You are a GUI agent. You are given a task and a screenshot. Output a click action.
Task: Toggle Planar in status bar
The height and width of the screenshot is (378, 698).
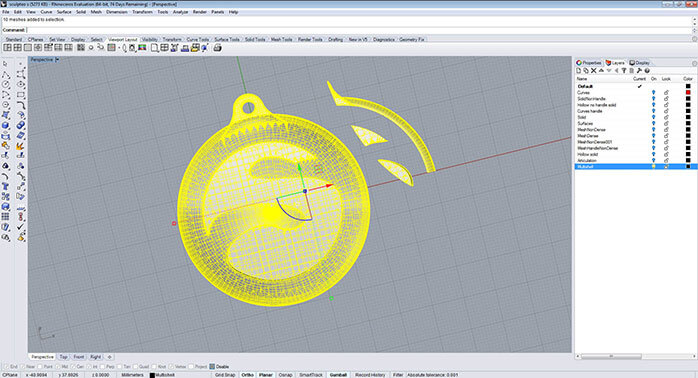[x=266, y=375]
